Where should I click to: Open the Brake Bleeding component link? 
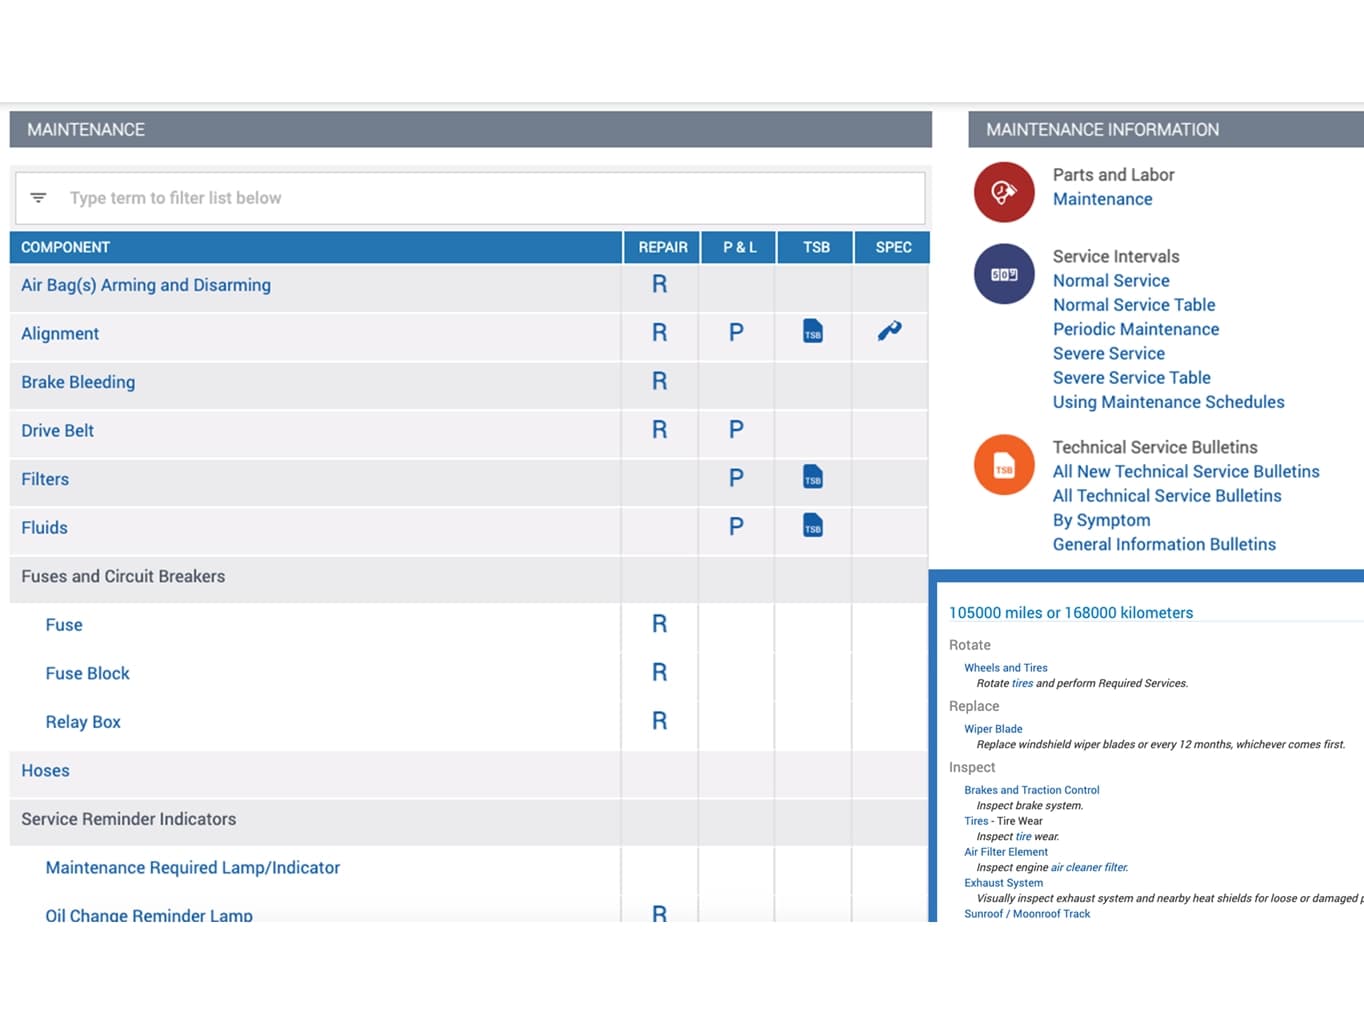tap(78, 382)
